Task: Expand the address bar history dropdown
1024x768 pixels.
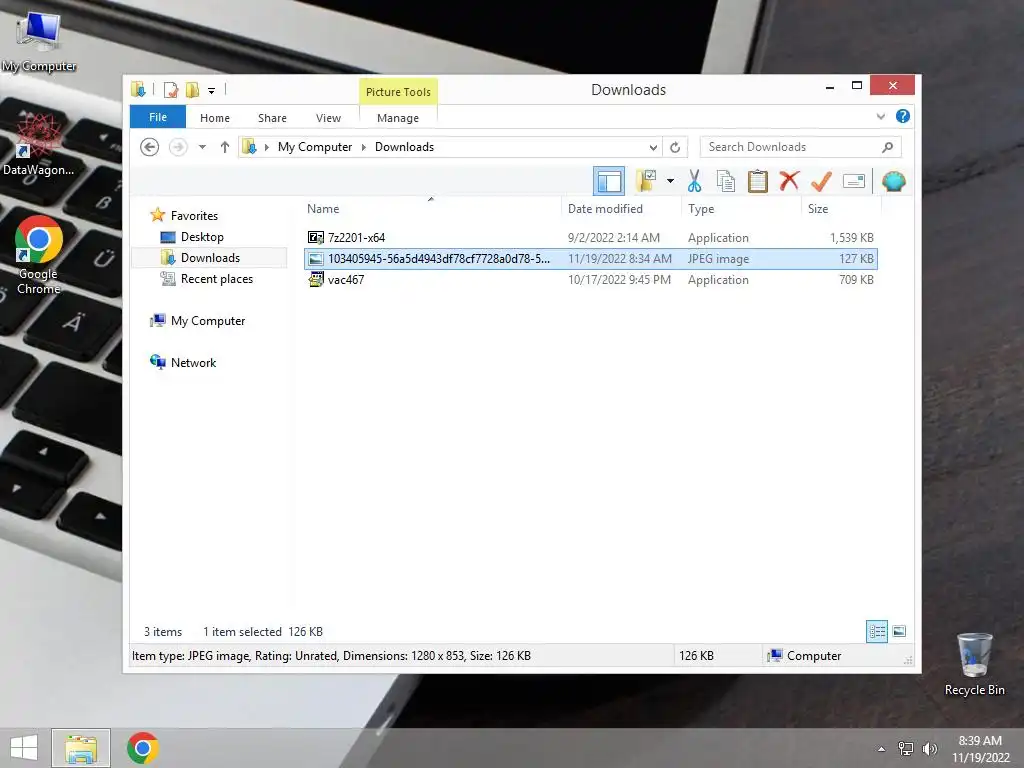Action: tap(653, 147)
